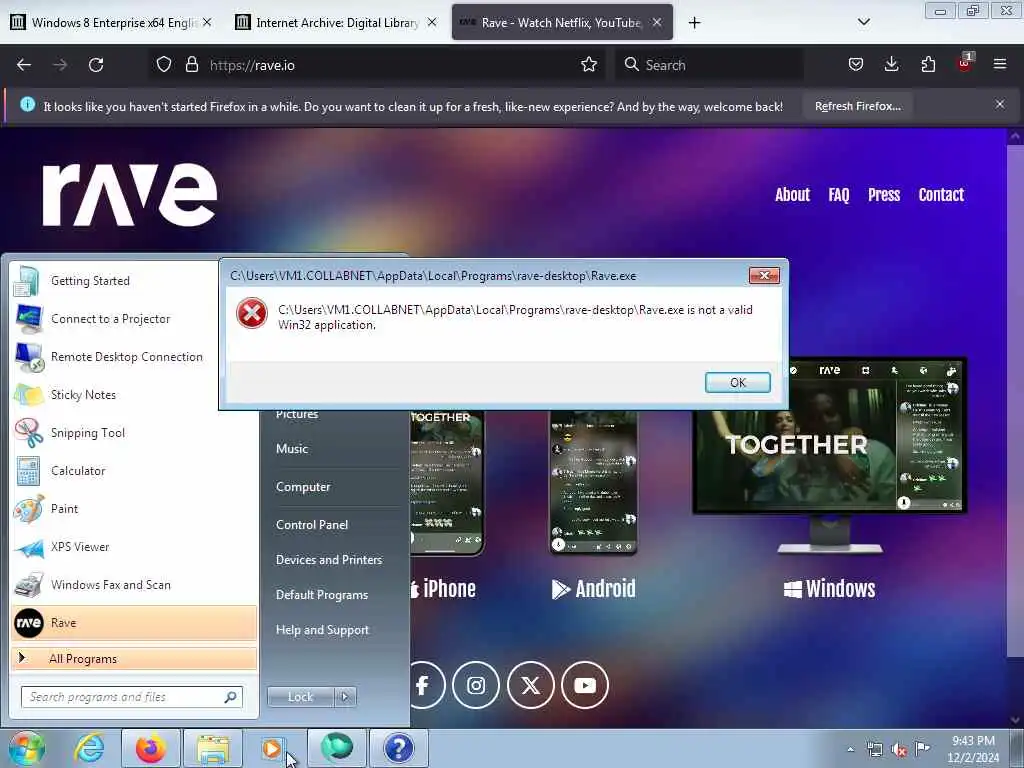Launch Paint from Start menu
The image size is (1024, 768).
point(134,509)
